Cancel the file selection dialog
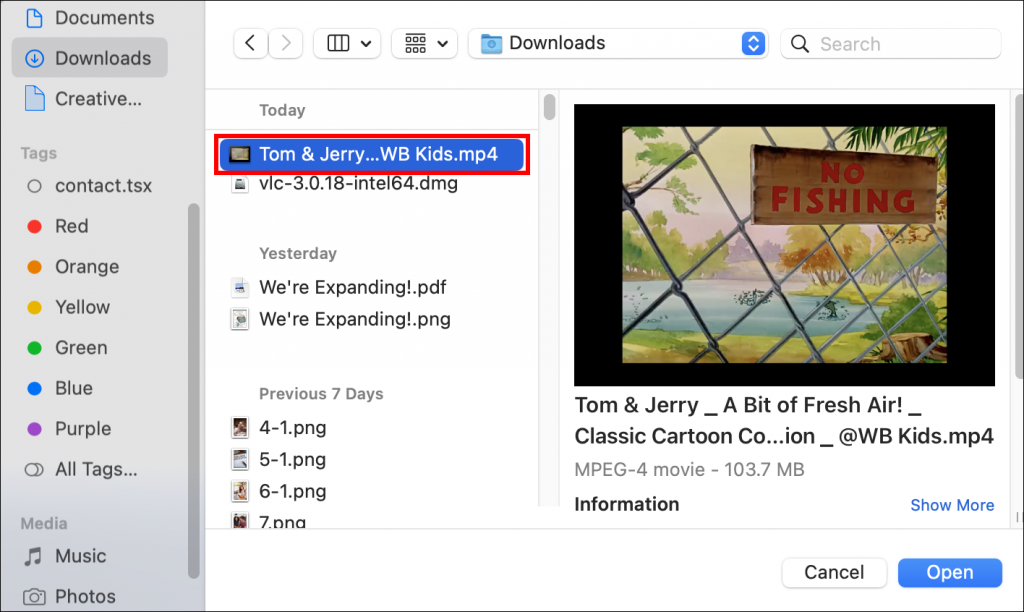The width and height of the screenshot is (1024, 612). click(x=834, y=572)
